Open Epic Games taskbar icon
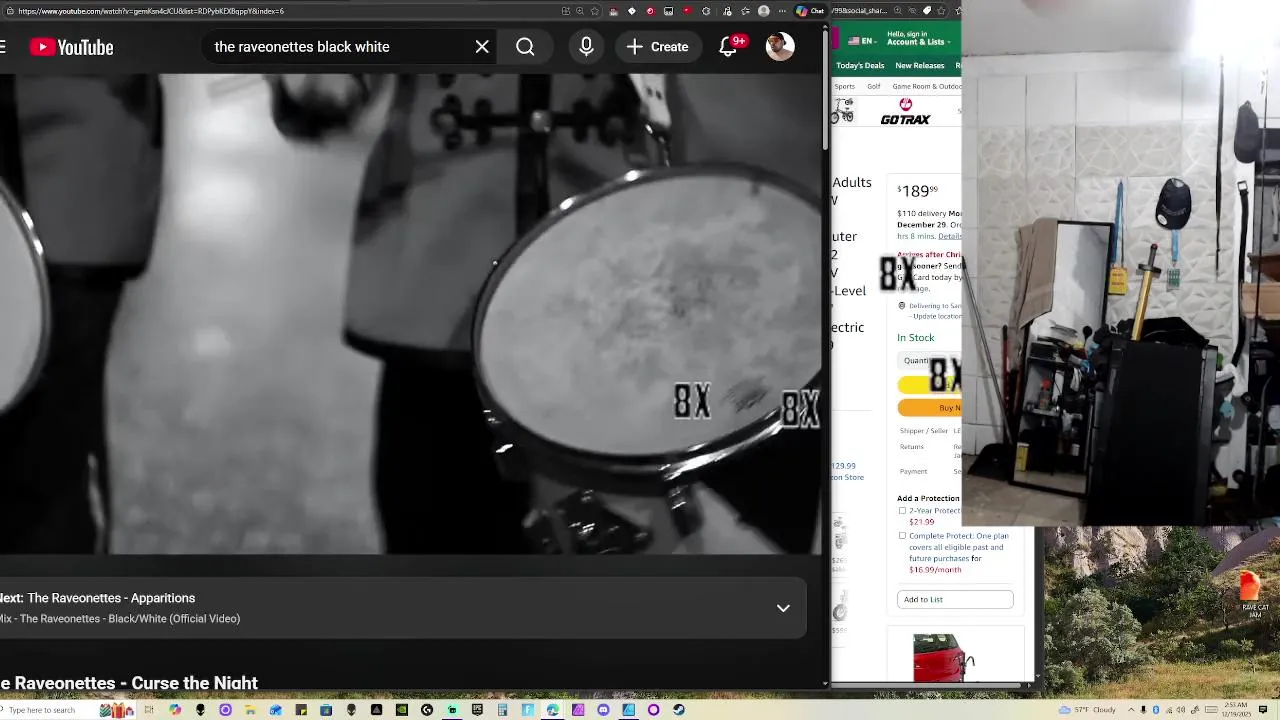 (477, 710)
